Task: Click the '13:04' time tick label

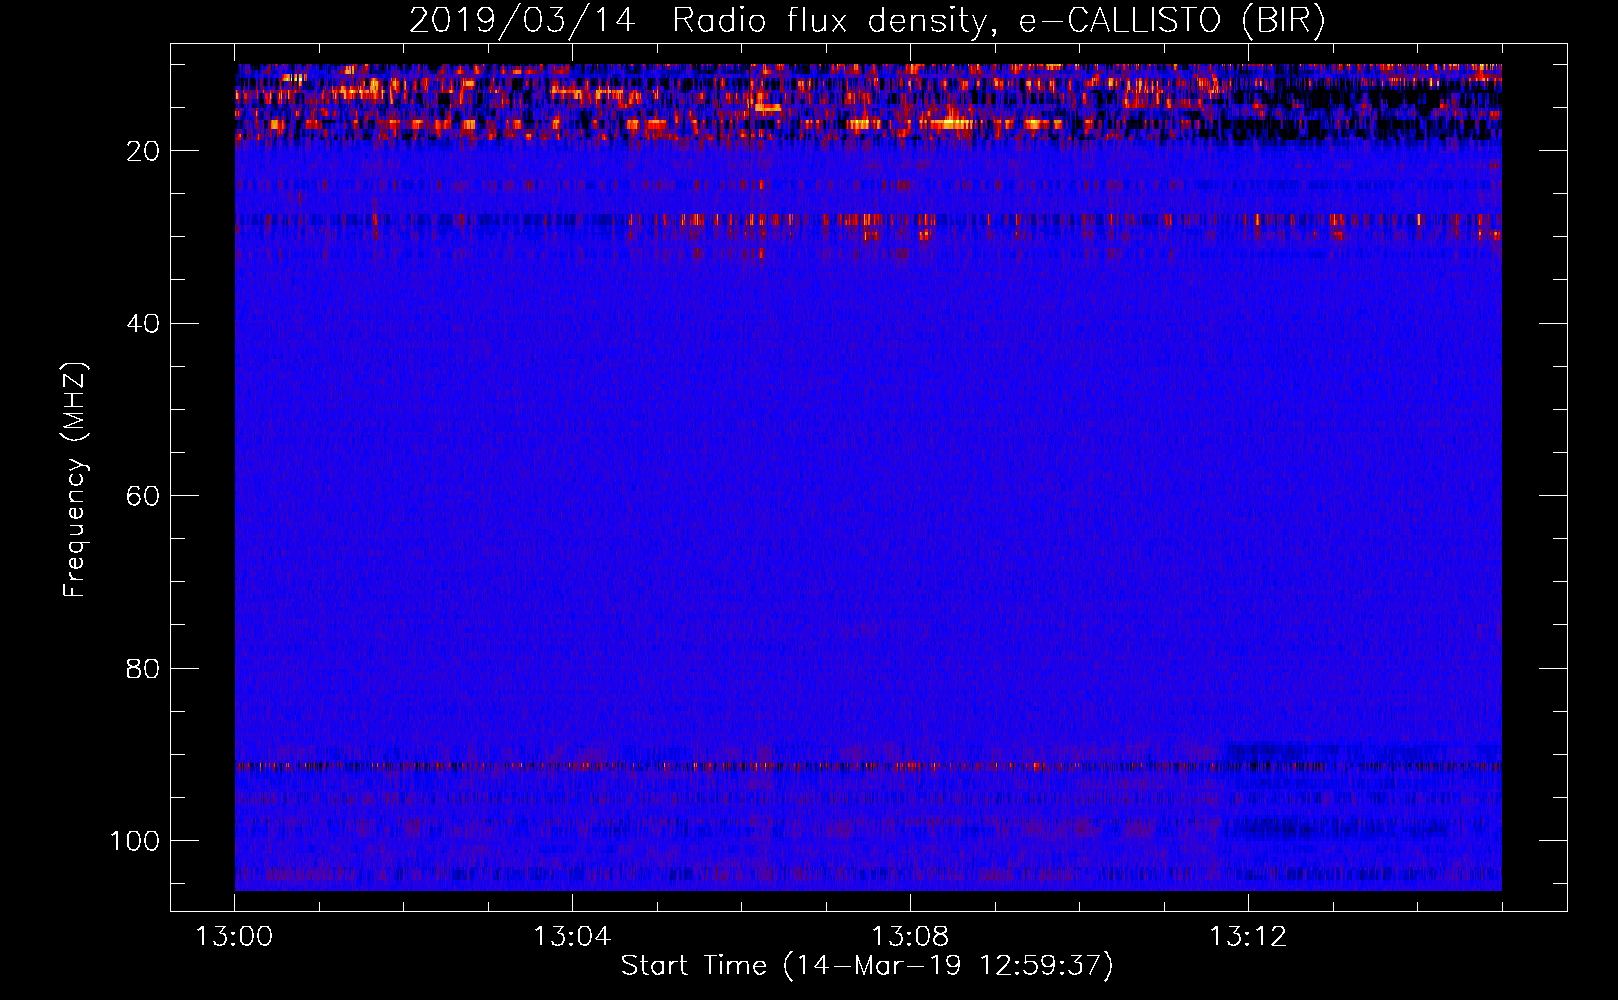Action: tap(572, 937)
